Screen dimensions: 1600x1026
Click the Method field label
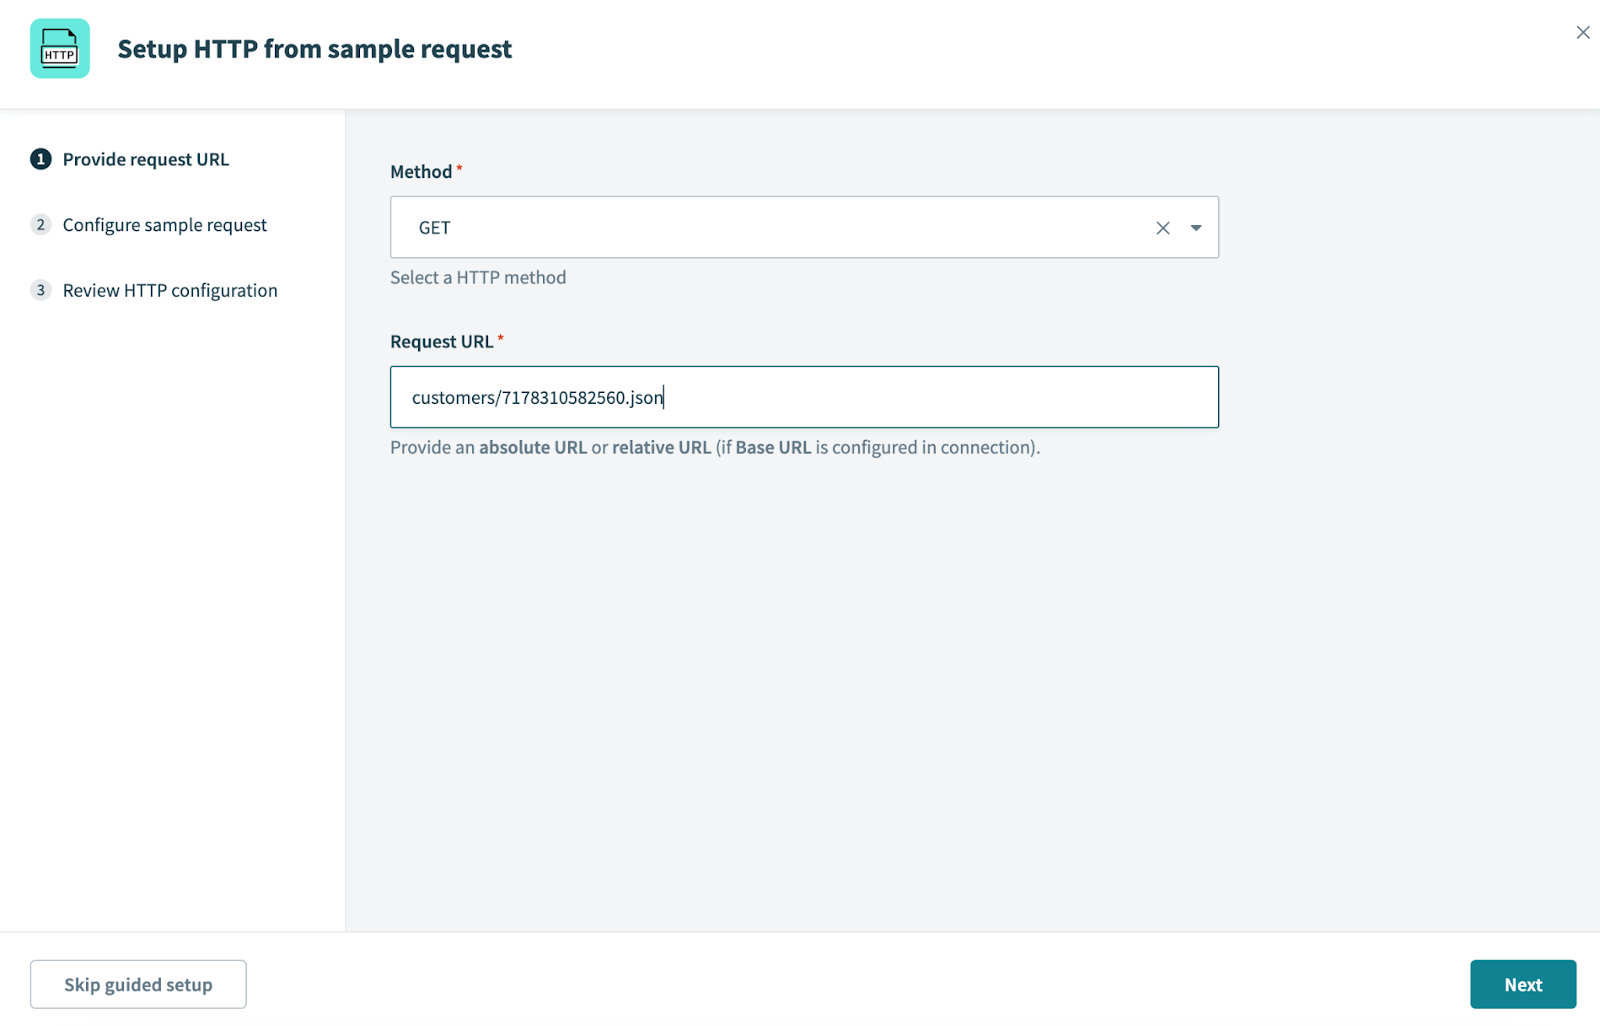pyautogui.click(x=421, y=172)
